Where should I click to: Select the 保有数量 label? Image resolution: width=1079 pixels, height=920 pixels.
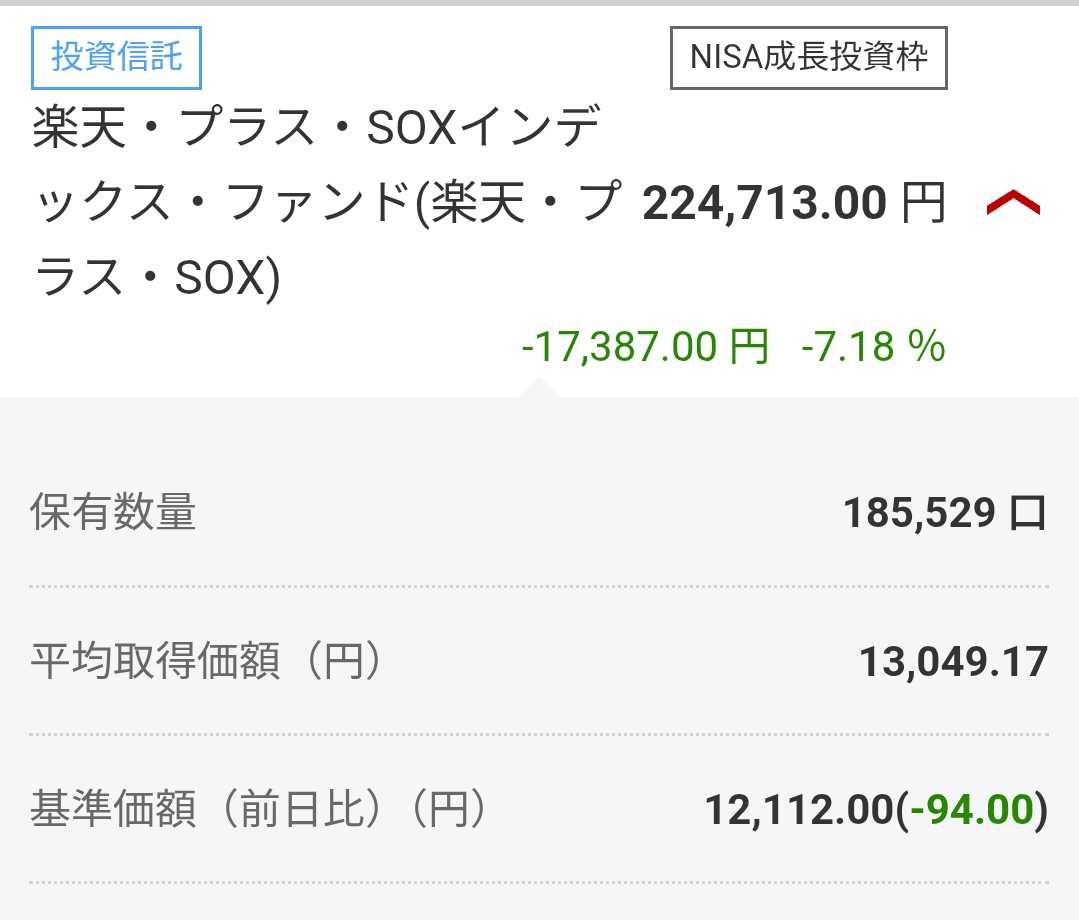pos(113,513)
